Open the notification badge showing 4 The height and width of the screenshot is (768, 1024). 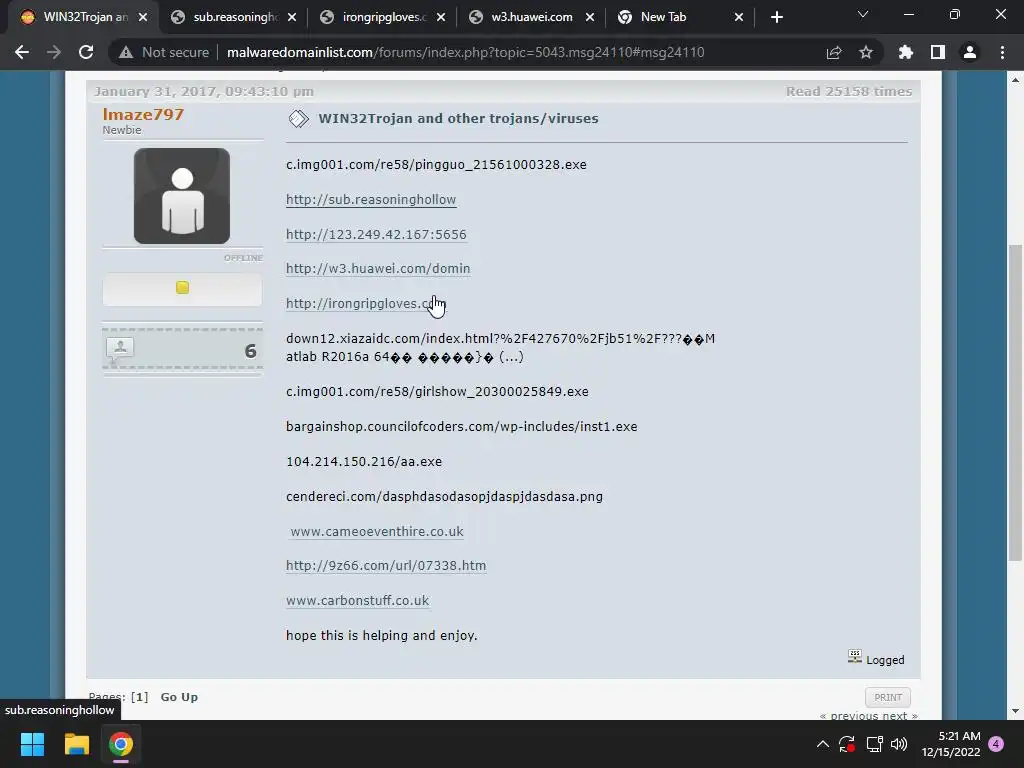(x=996, y=744)
